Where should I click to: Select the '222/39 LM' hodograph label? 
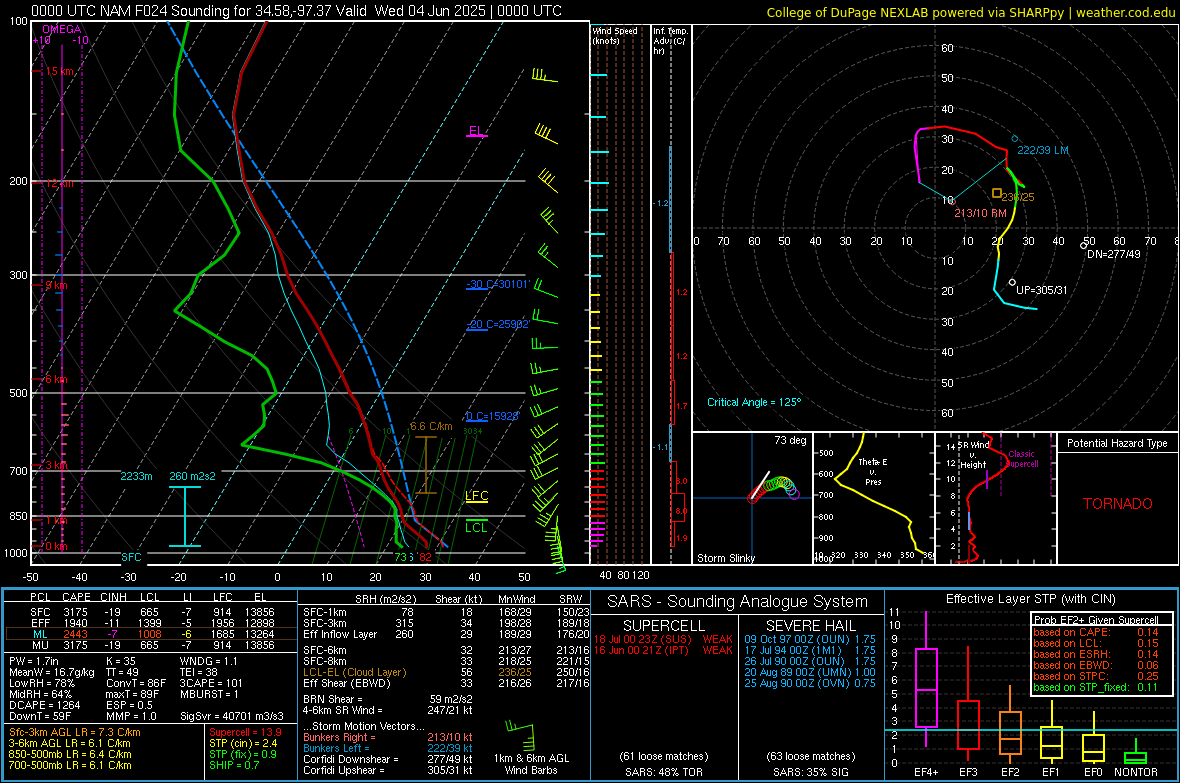tap(1042, 151)
